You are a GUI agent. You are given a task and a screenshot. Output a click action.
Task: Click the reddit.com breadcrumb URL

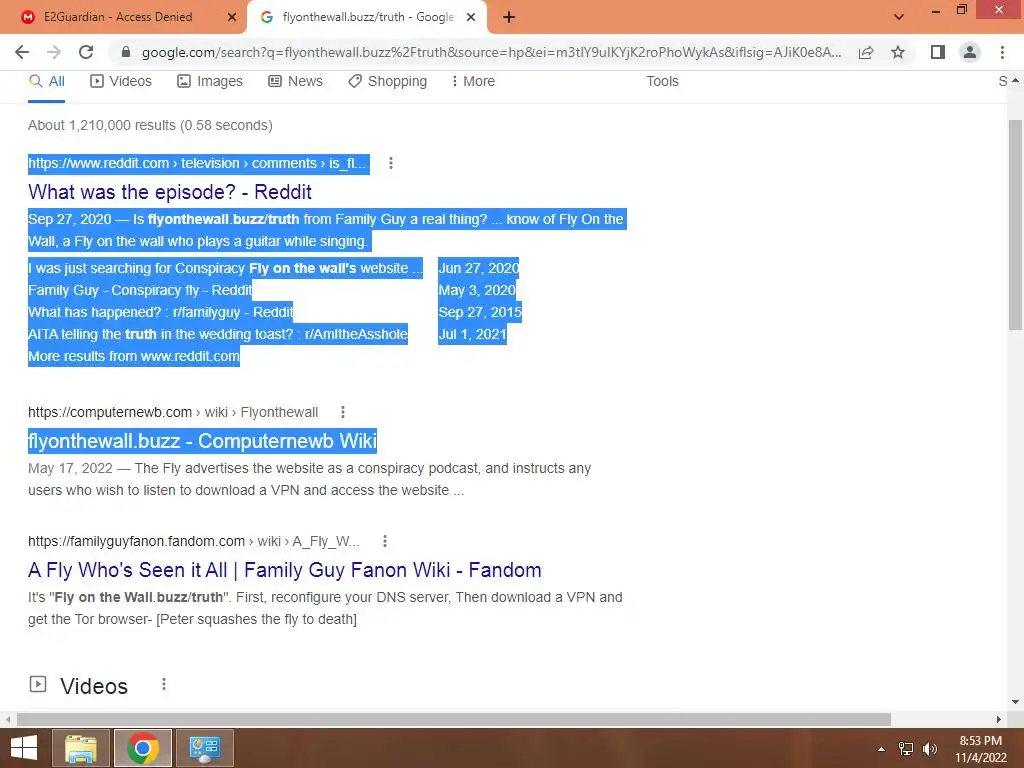[x=199, y=163]
